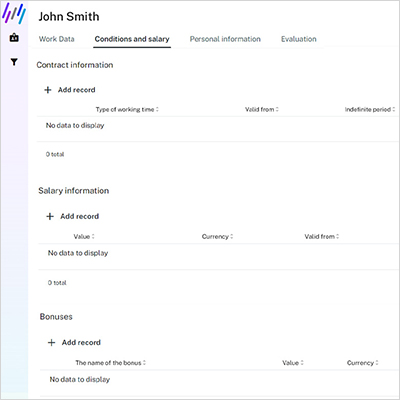Sort bonuses table by Value column
Image resolution: width=400 pixels, height=400 pixels.
click(x=293, y=363)
